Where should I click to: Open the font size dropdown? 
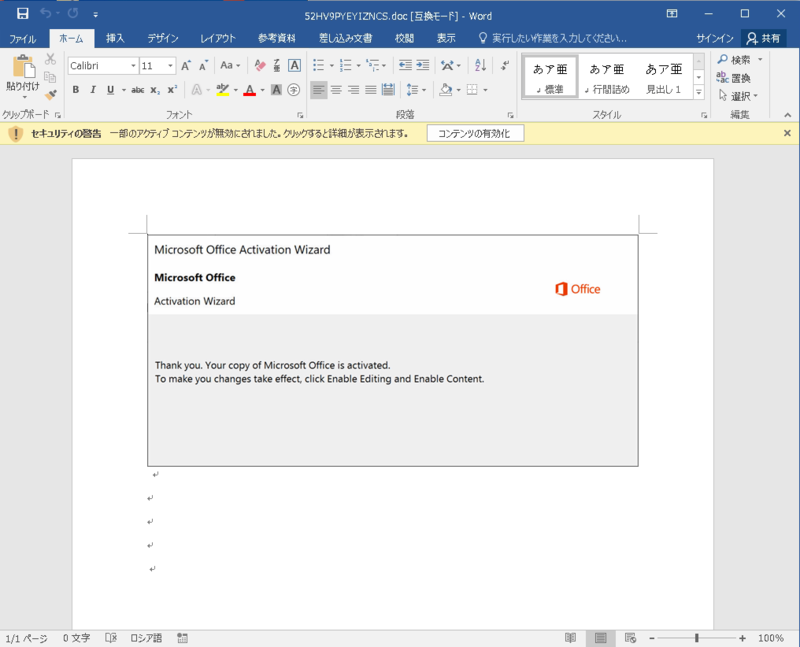(170, 66)
